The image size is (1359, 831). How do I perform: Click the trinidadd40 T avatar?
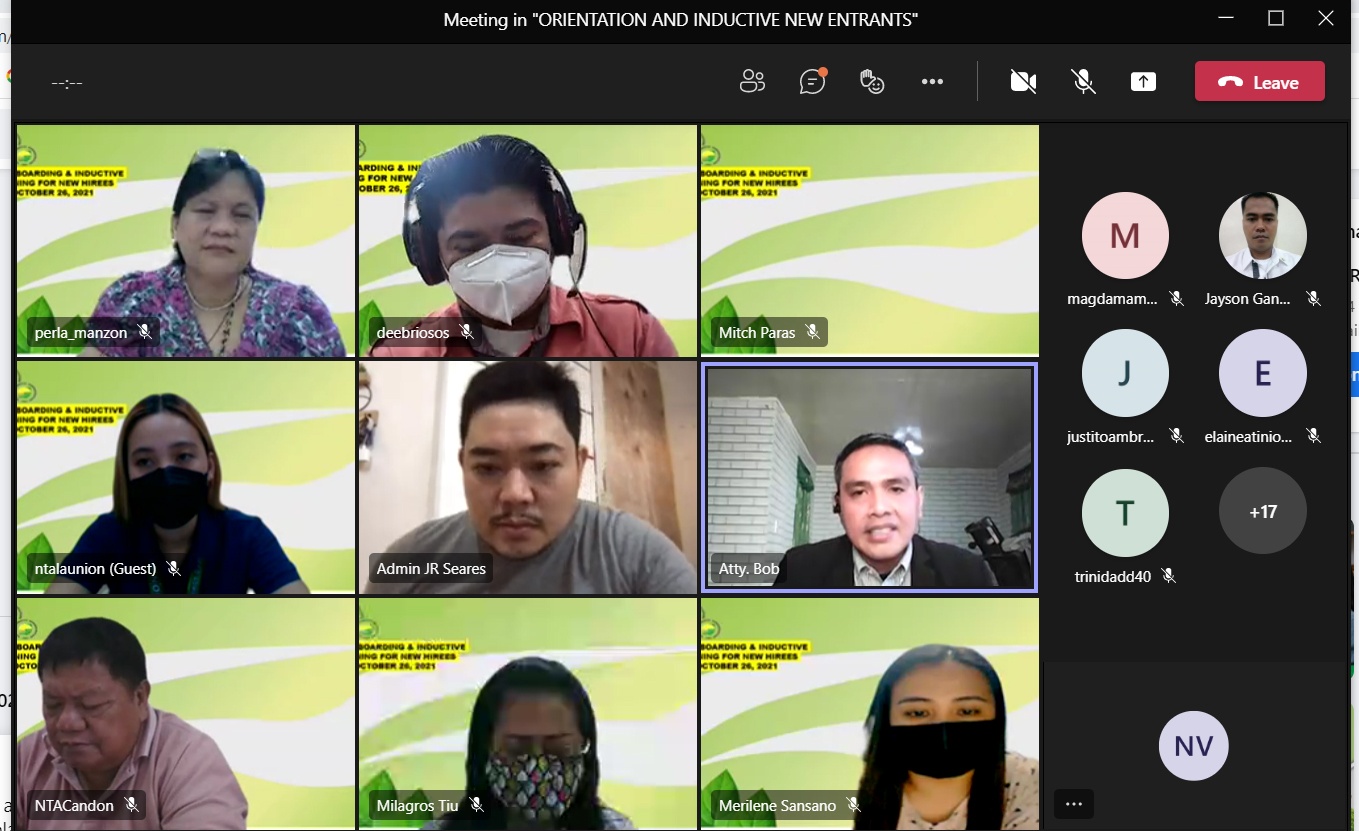(1125, 513)
